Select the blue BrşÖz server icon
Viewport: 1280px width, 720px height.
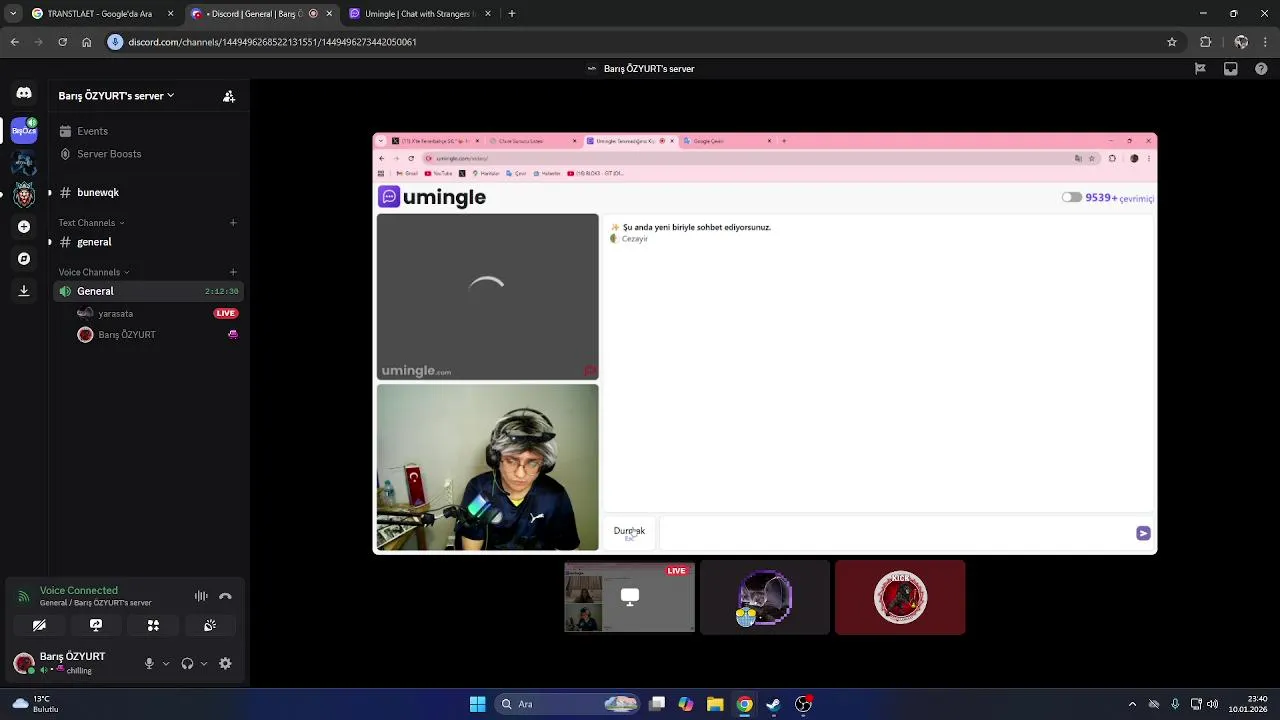coord(24,130)
